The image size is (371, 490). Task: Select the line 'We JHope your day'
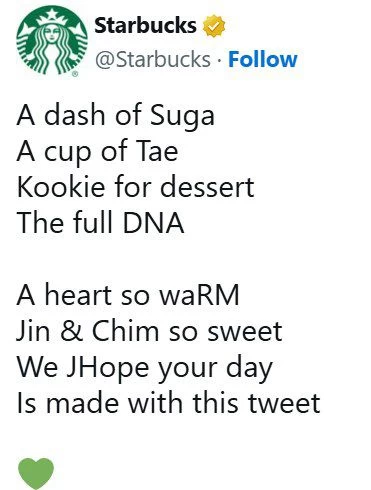[145, 369]
